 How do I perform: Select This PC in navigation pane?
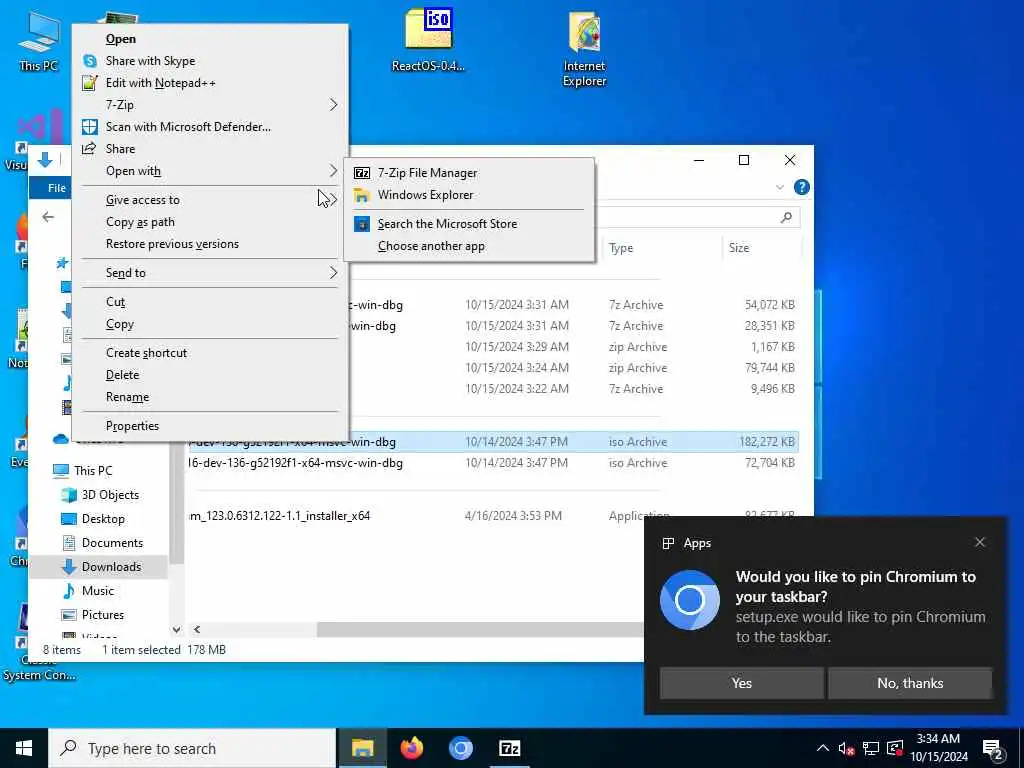coord(93,470)
